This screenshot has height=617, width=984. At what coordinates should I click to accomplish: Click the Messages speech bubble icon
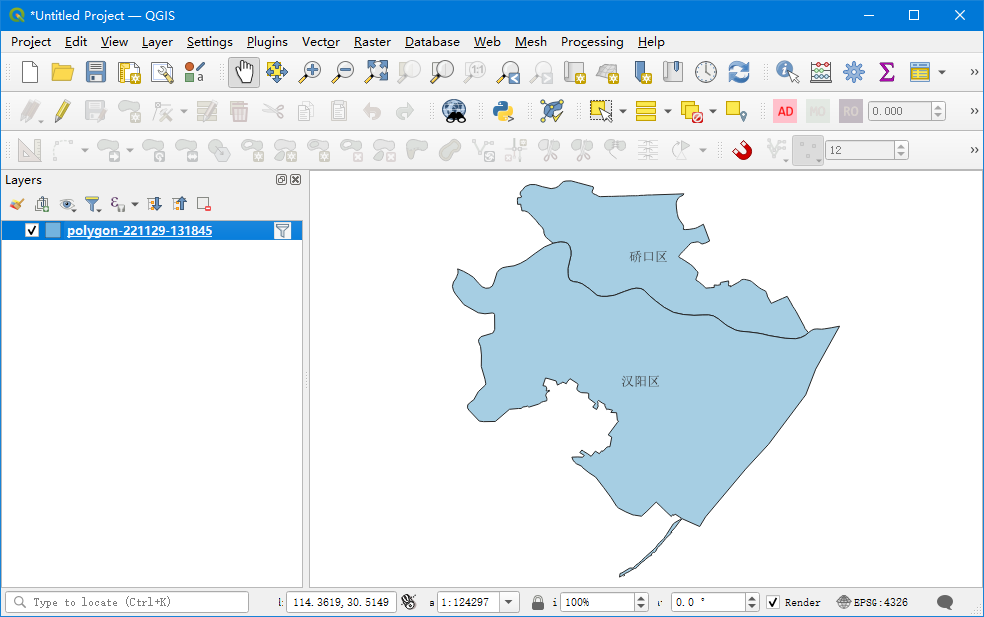(x=945, y=603)
